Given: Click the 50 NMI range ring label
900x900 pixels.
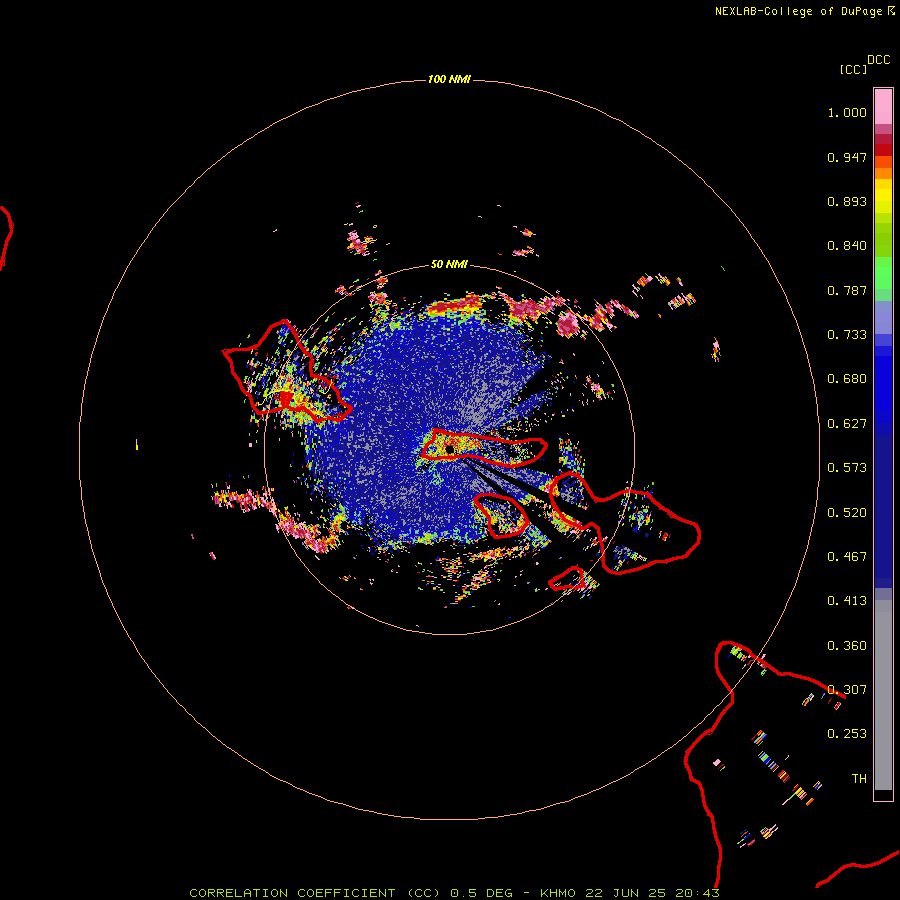Looking at the screenshot, I should click(x=449, y=264).
